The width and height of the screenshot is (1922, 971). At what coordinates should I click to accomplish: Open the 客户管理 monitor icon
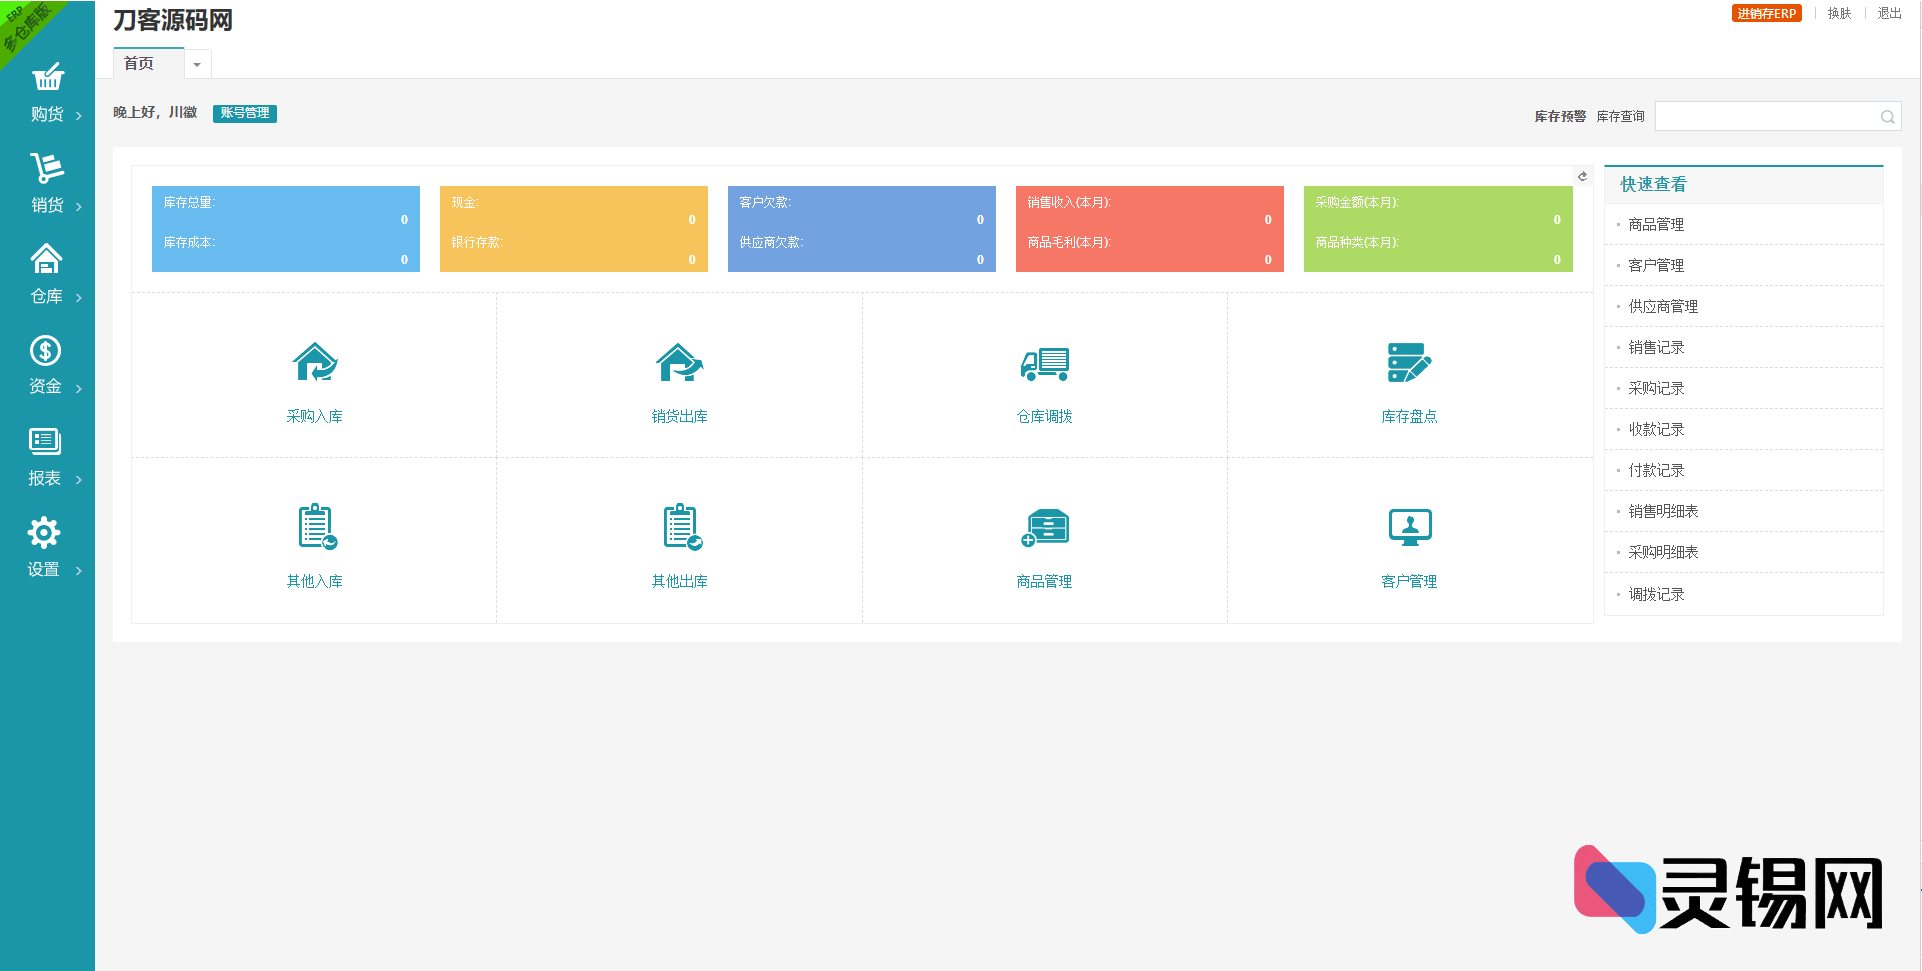click(1409, 527)
